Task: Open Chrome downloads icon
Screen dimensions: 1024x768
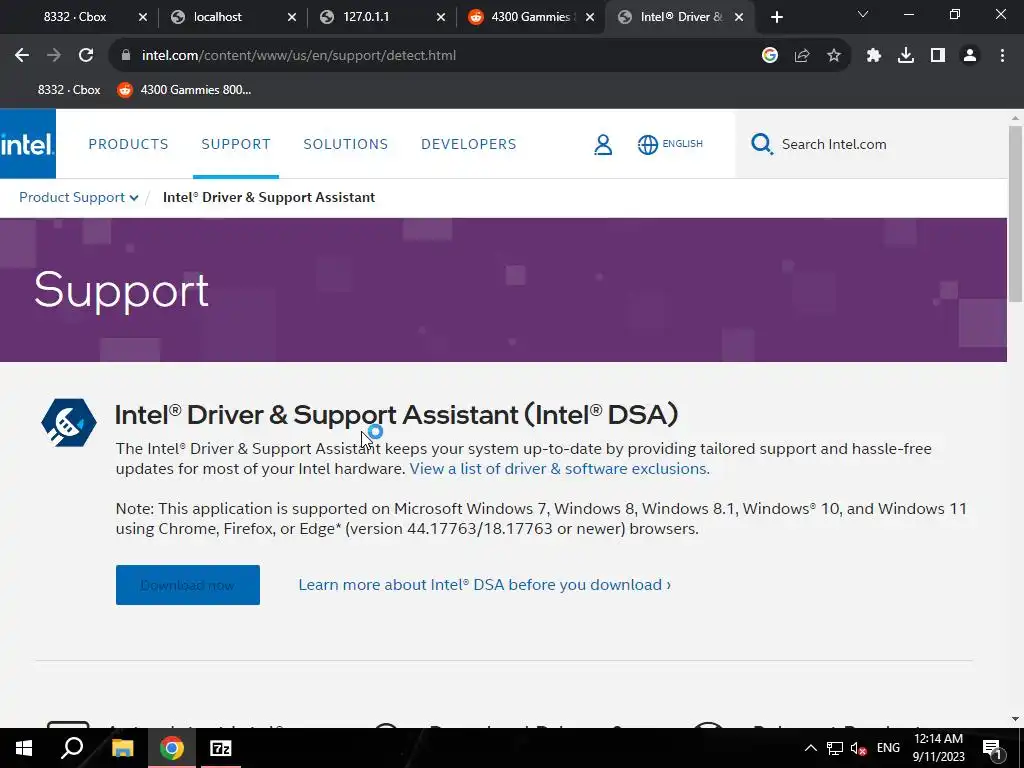Action: (x=906, y=56)
